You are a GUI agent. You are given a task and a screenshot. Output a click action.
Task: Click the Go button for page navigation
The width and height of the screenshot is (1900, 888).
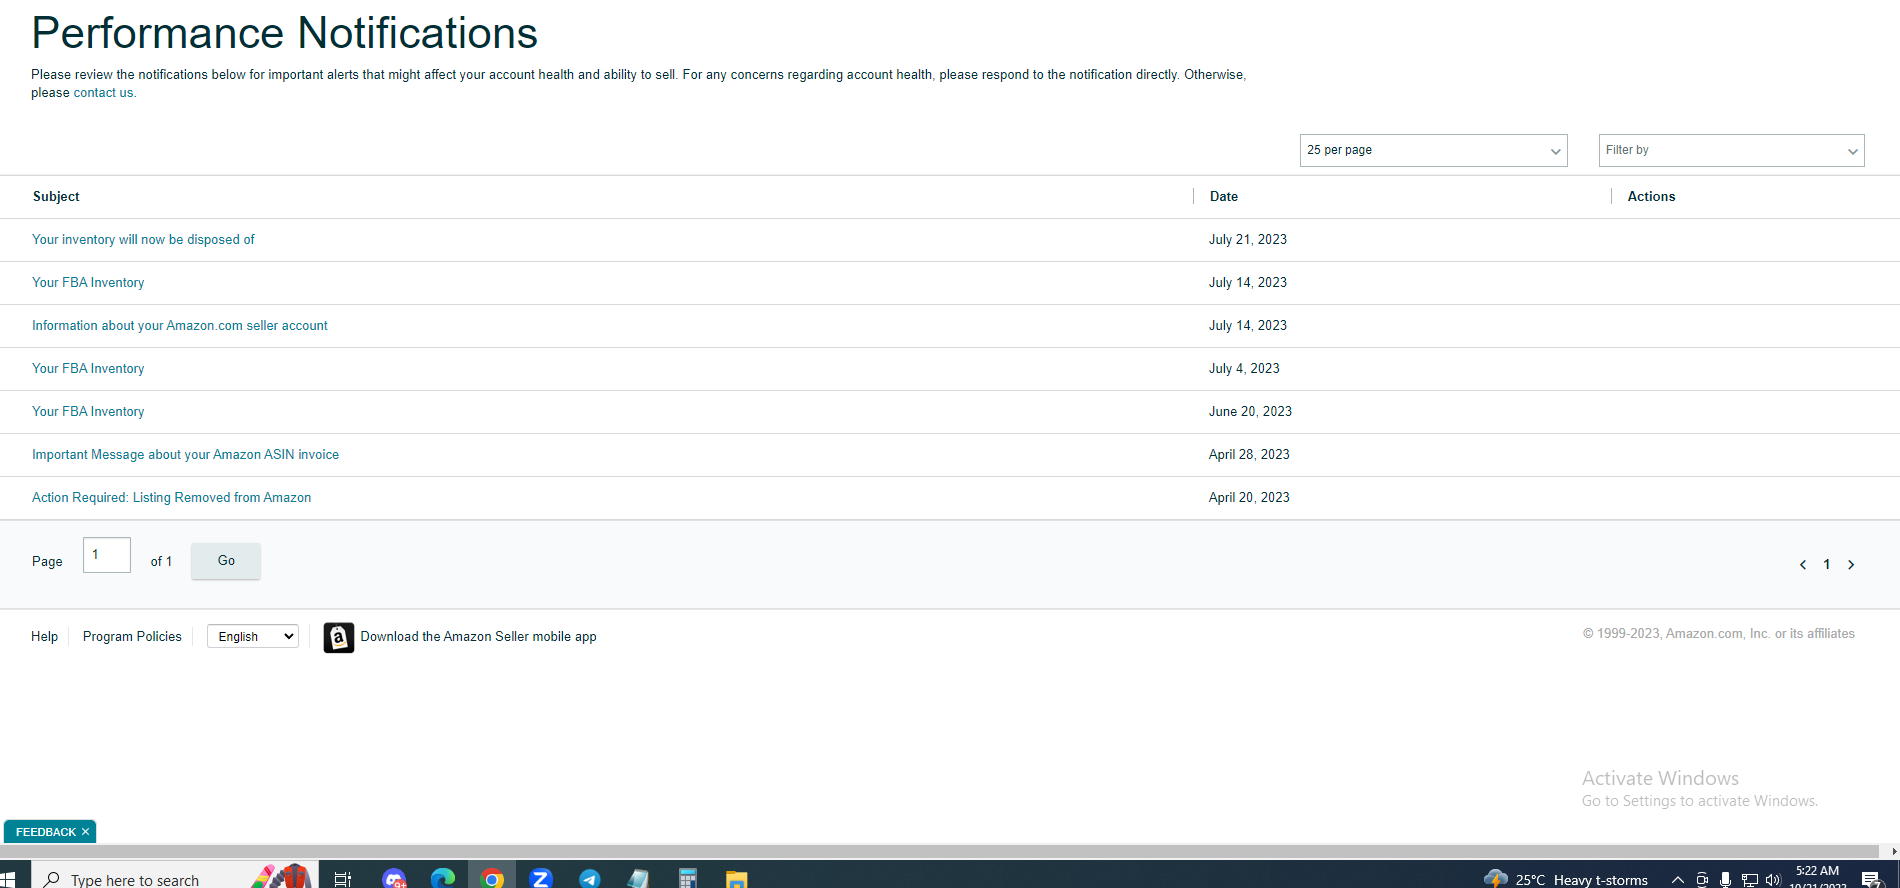pos(226,561)
